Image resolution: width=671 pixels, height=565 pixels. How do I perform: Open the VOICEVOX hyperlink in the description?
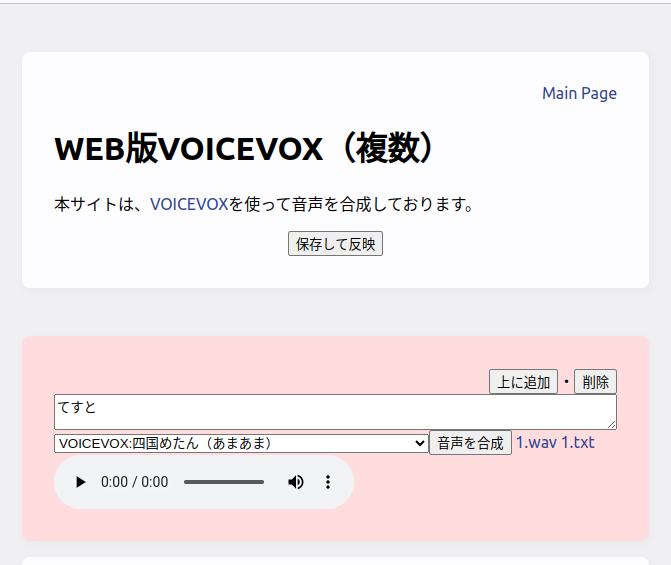(x=189, y=204)
